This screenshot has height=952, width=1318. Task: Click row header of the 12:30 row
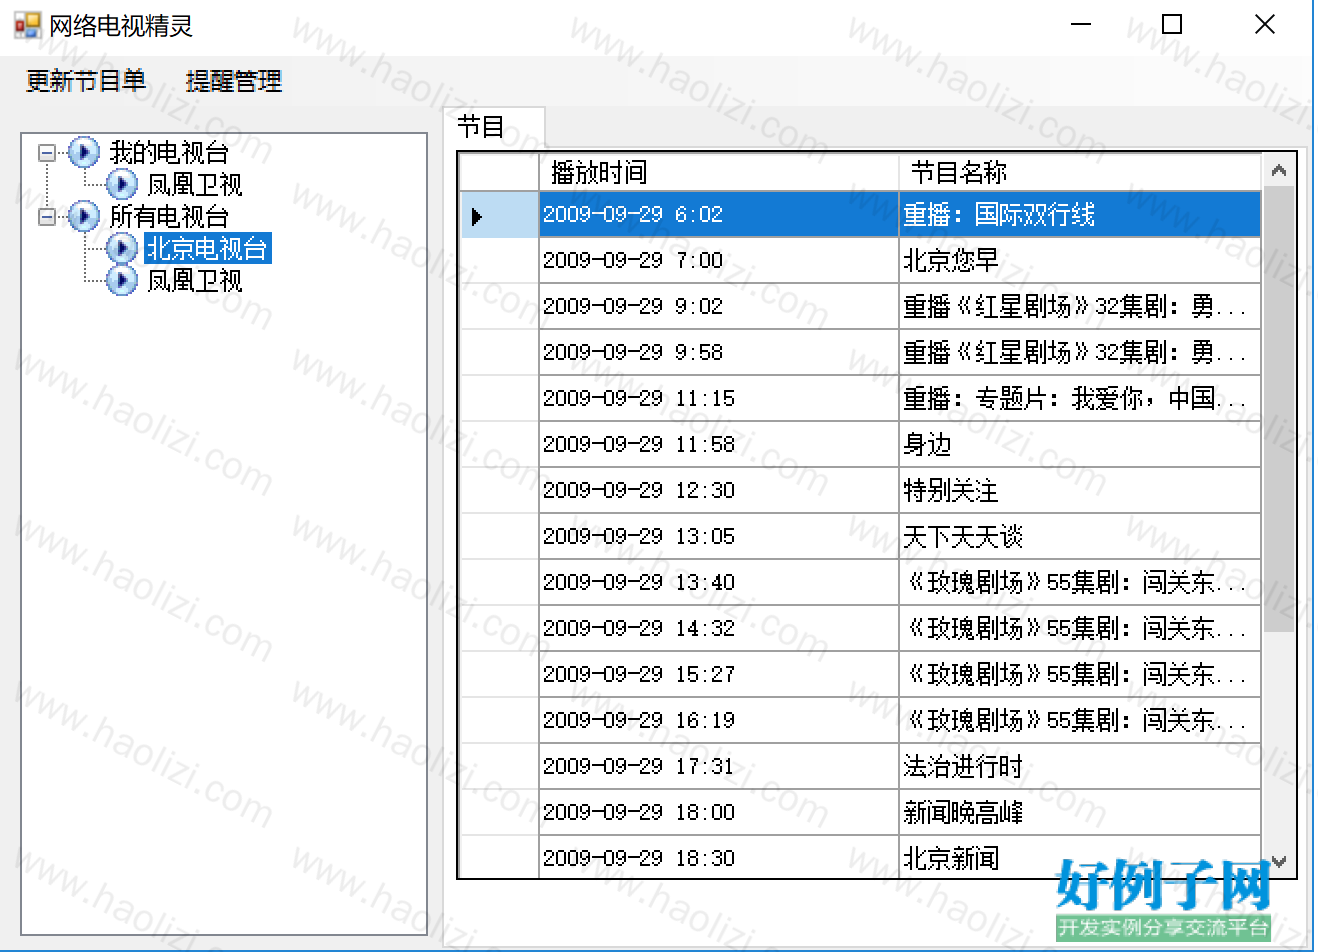click(x=499, y=490)
